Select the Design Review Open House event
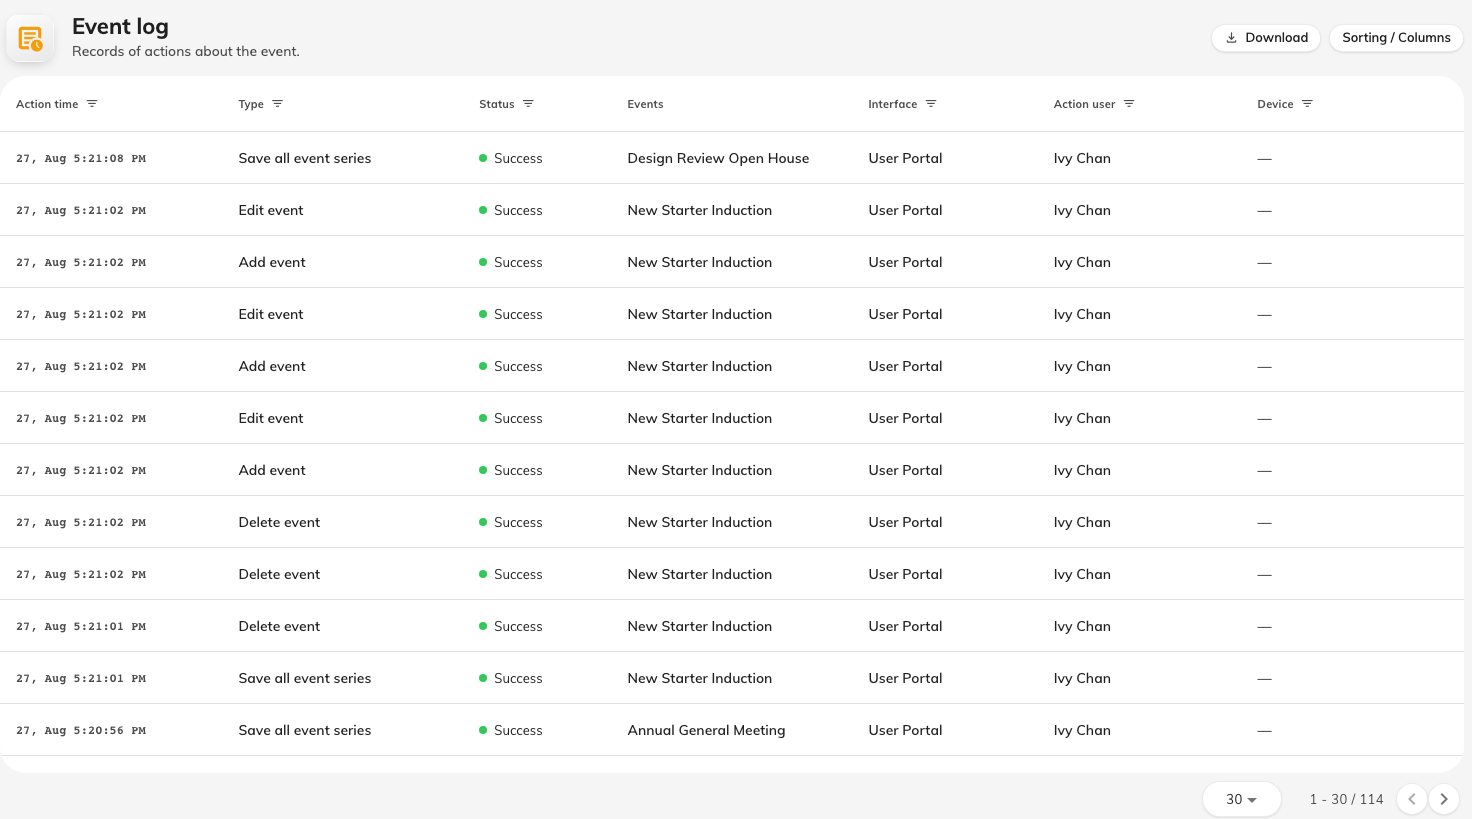This screenshot has width=1472, height=819. [x=718, y=158]
